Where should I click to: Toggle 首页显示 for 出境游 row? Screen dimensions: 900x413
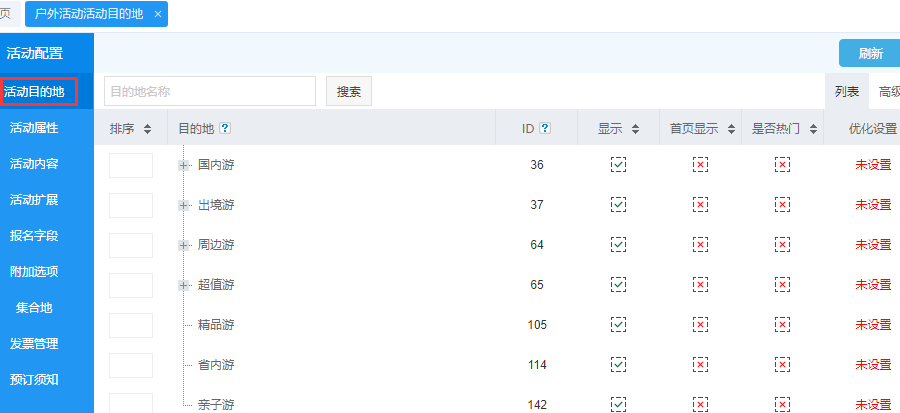700,205
